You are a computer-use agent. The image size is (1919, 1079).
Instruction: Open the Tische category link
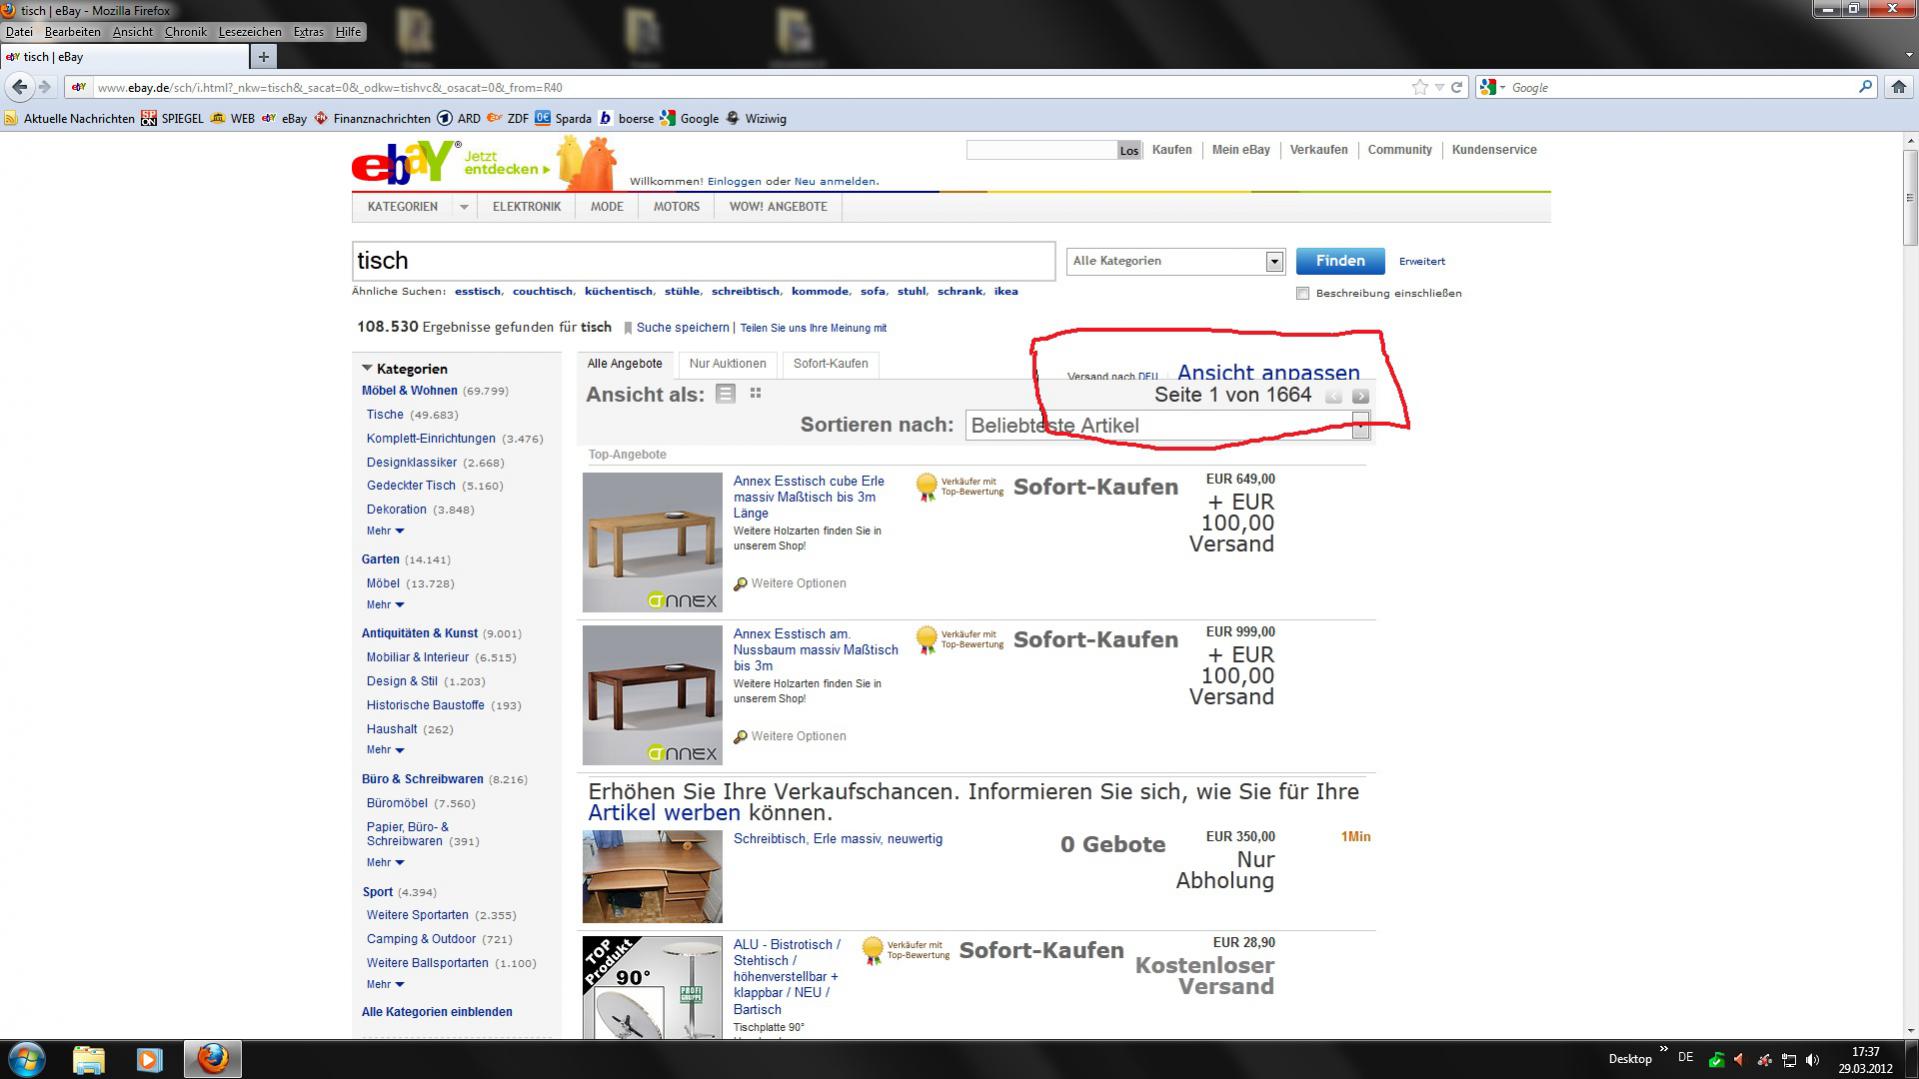click(x=385, y=415)
